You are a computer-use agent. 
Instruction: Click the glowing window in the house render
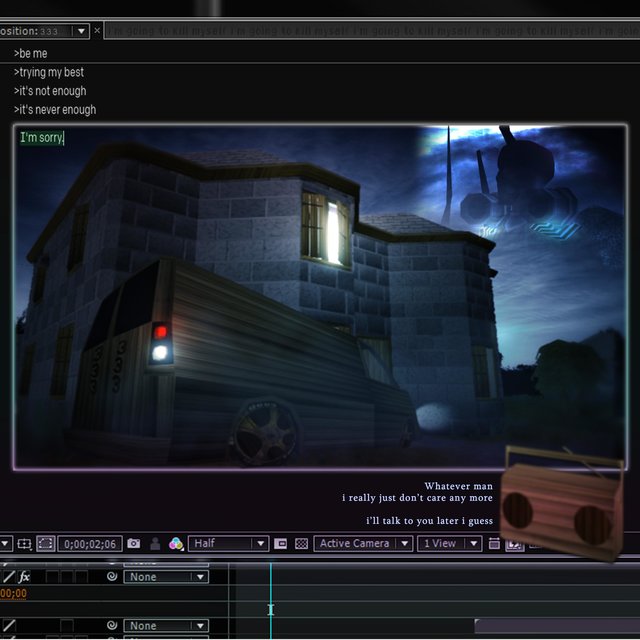tap(333, 233)
